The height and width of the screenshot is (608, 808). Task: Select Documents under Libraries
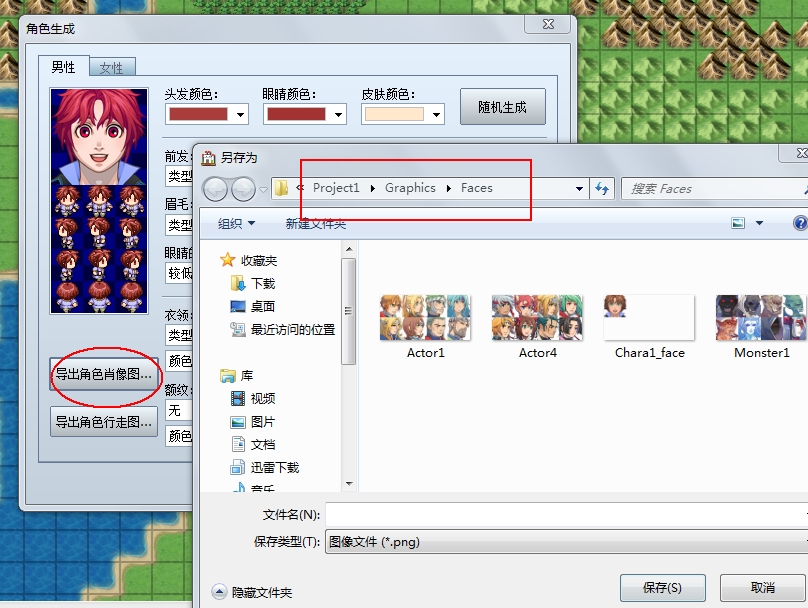pyautogui.click(x=263, y=445)
